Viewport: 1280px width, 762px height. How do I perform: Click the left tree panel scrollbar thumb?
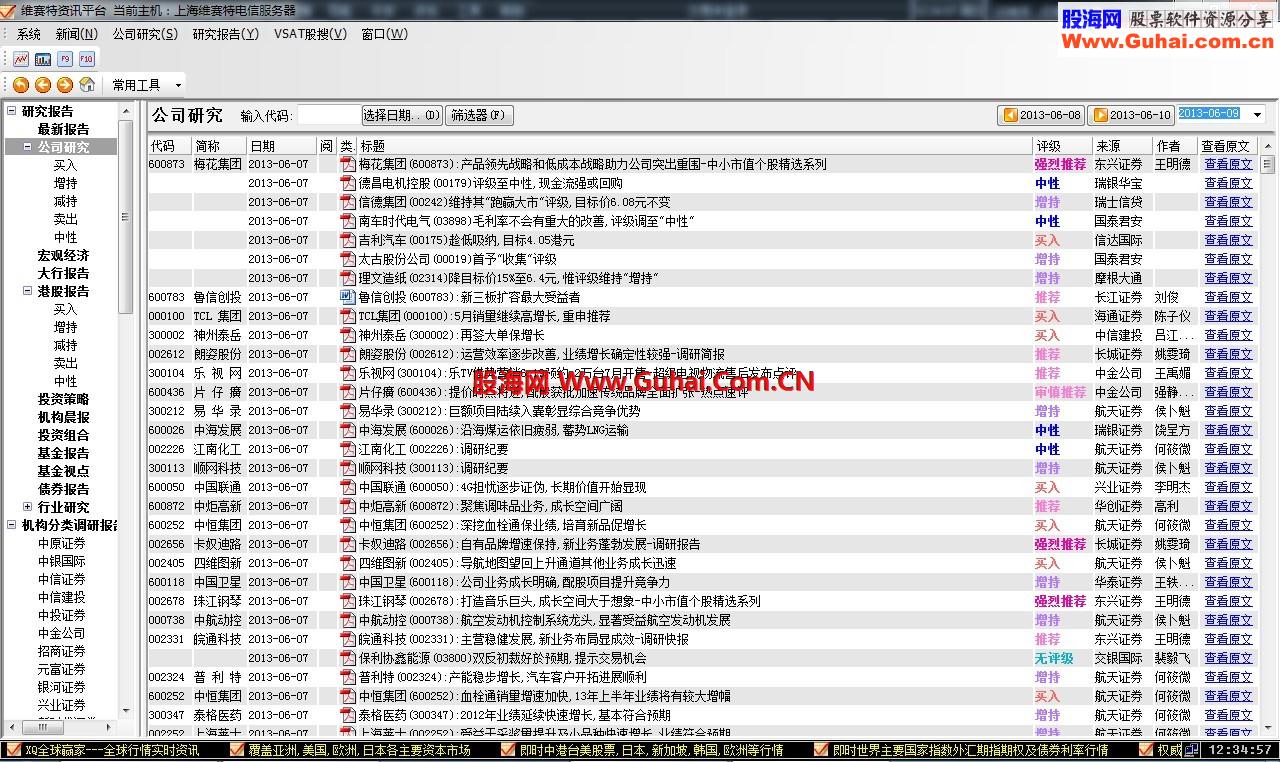125,216
